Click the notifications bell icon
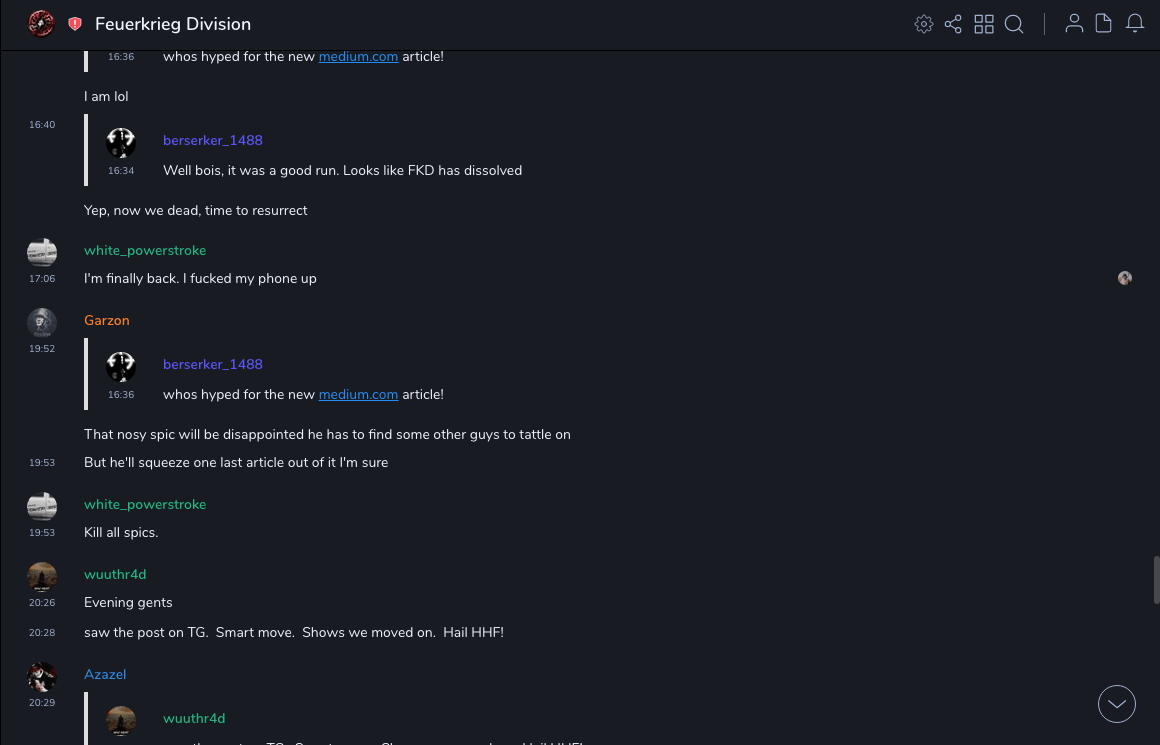Screen dimensions: 1160x745 (1135, 24)
